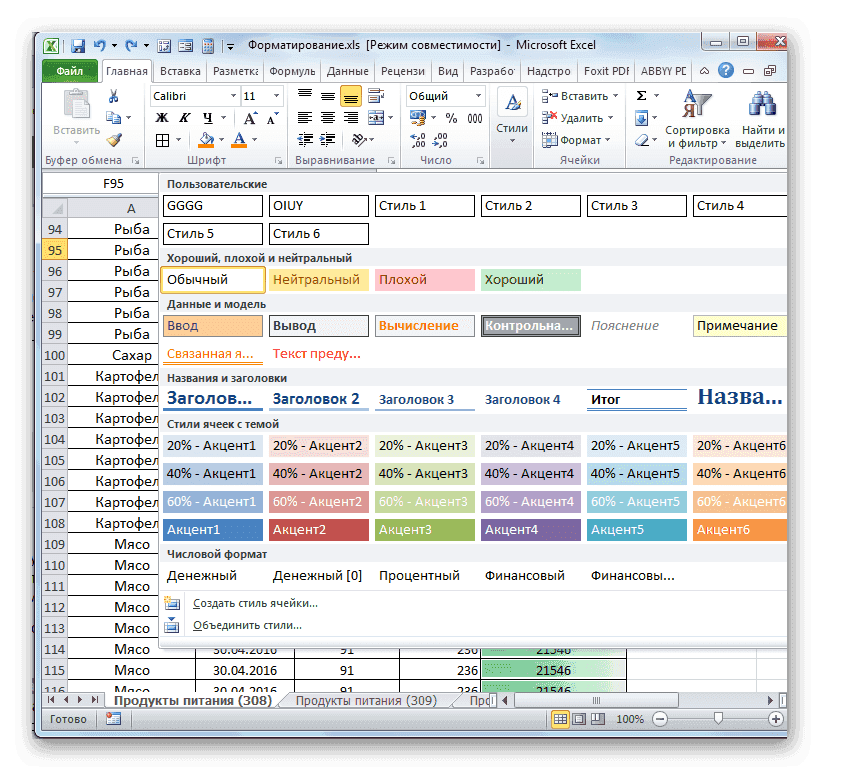The width and height of the screenshot is (842, 771).
Task: Open the font size 11 dropdown
Action: coord(274,95)
